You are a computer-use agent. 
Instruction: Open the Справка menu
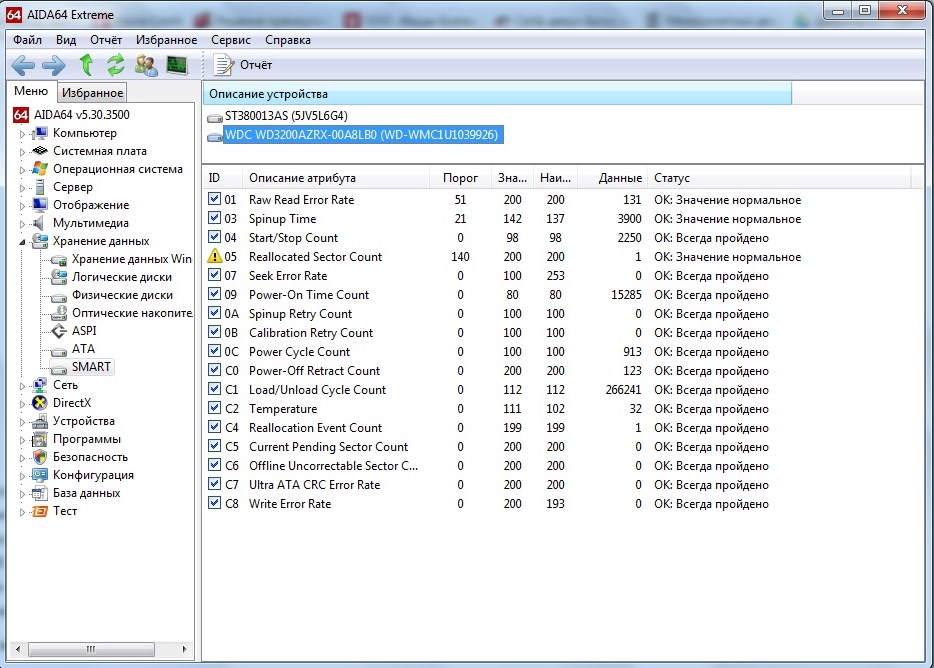point(288,40)
